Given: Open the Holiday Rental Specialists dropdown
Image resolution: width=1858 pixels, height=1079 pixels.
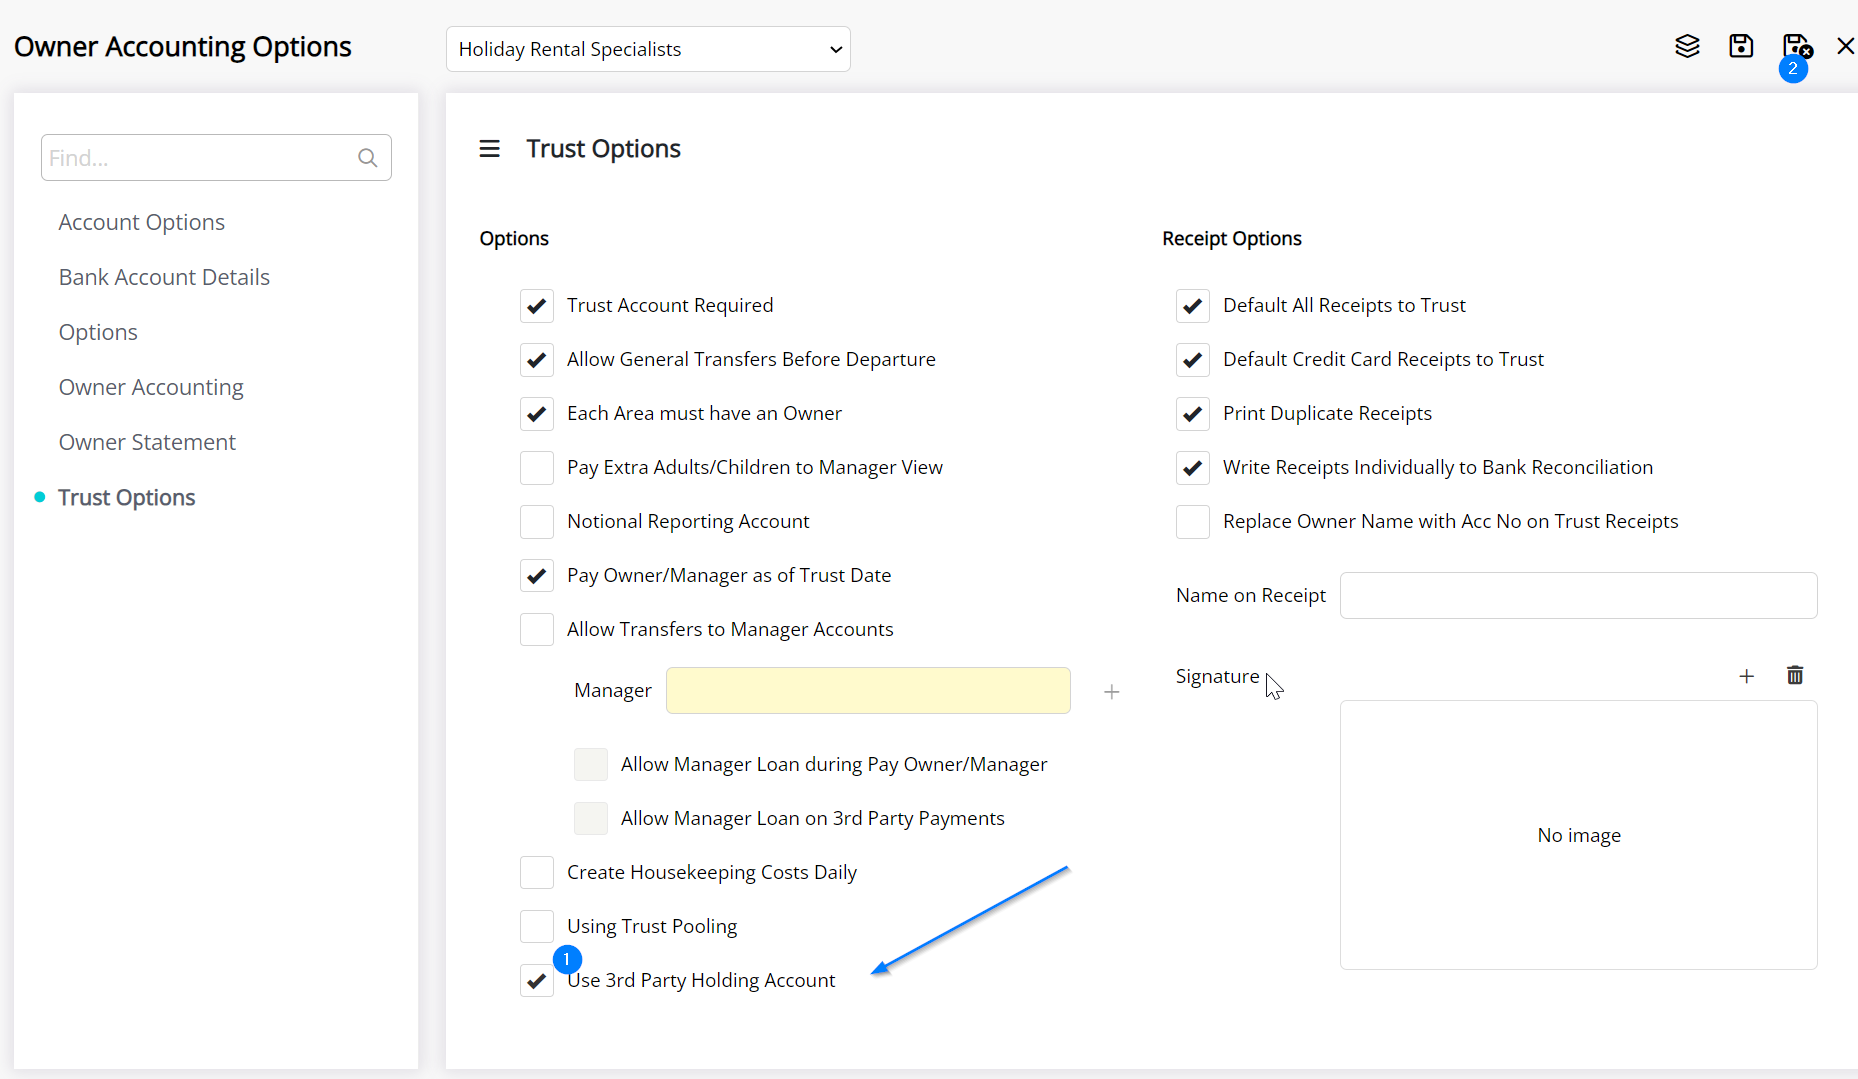Looking at the screenshot, I should coord(648,49).
